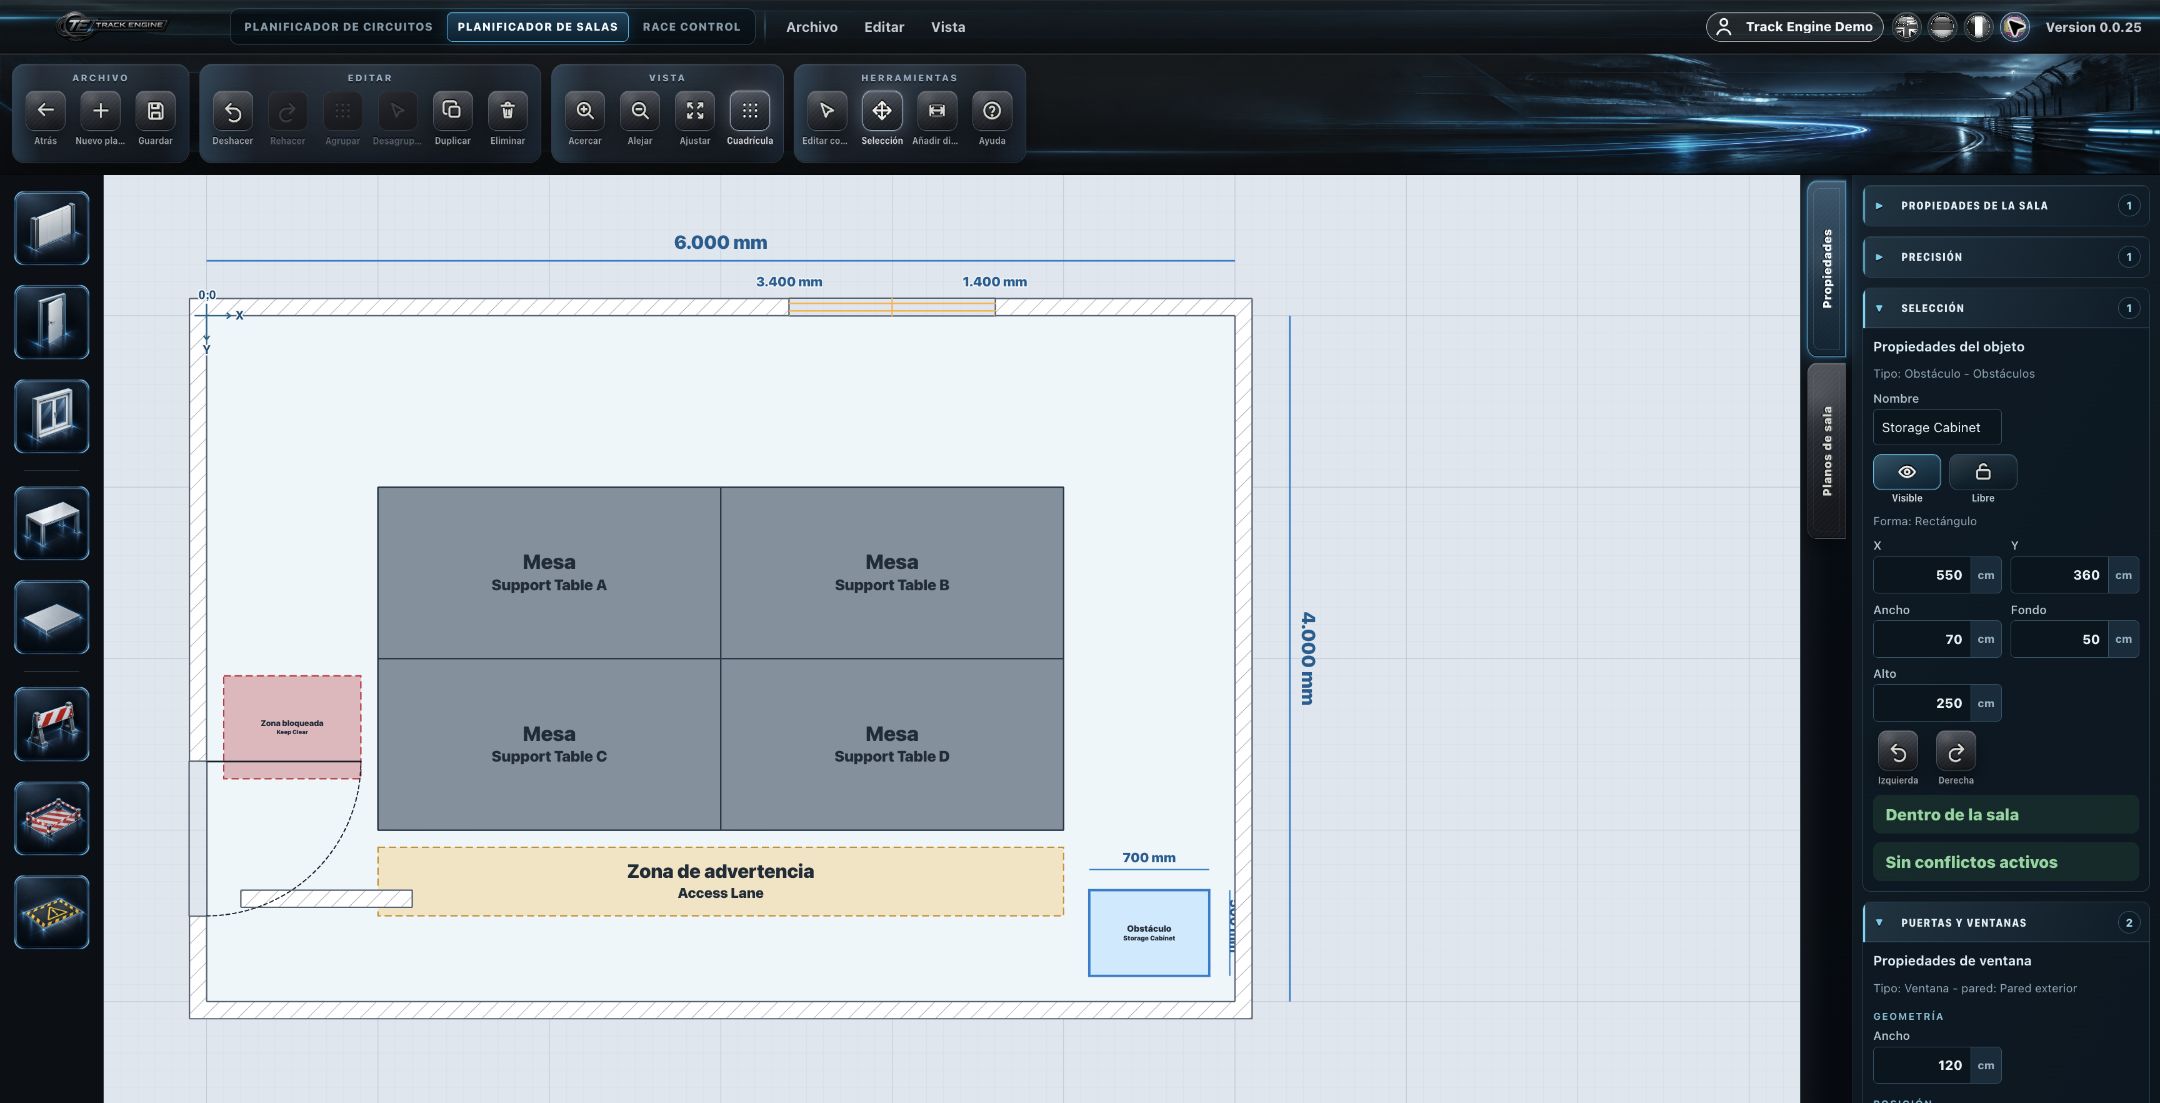Toggle the Visible eye button
This screenshot has width=2160, height=1103.
[x=1907, y=472]
